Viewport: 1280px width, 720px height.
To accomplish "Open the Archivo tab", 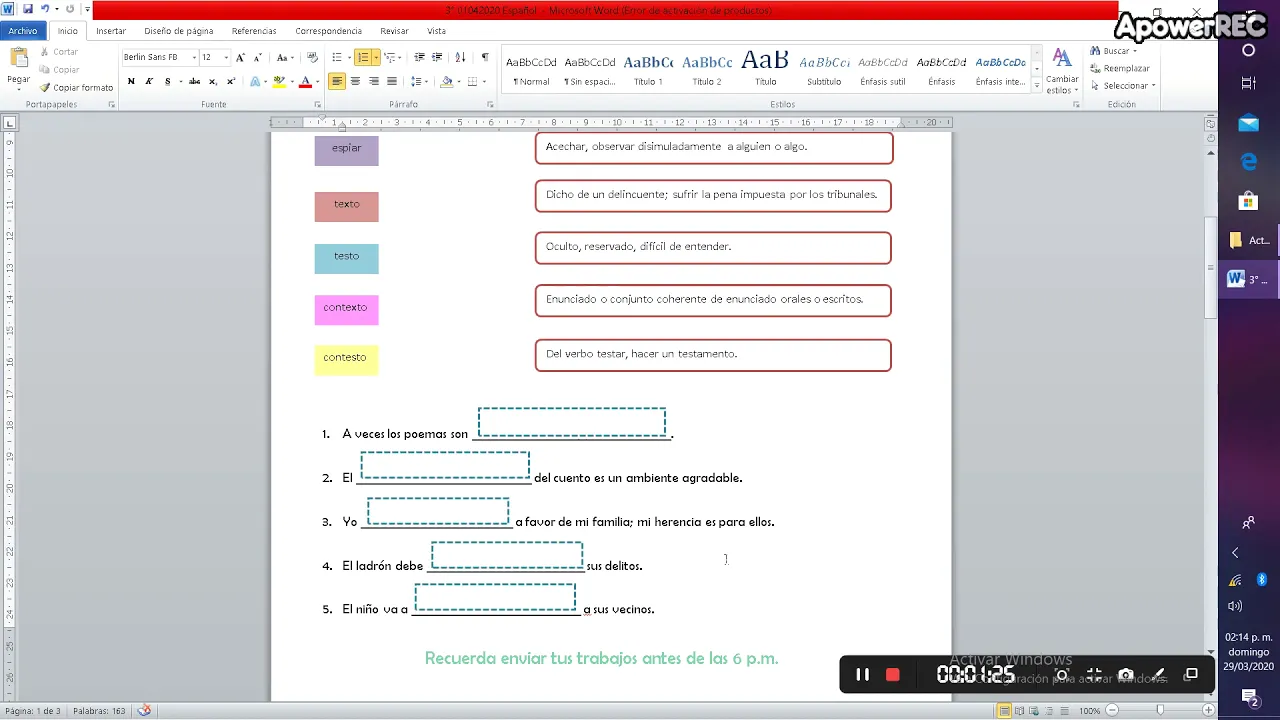I will (22, 31).
